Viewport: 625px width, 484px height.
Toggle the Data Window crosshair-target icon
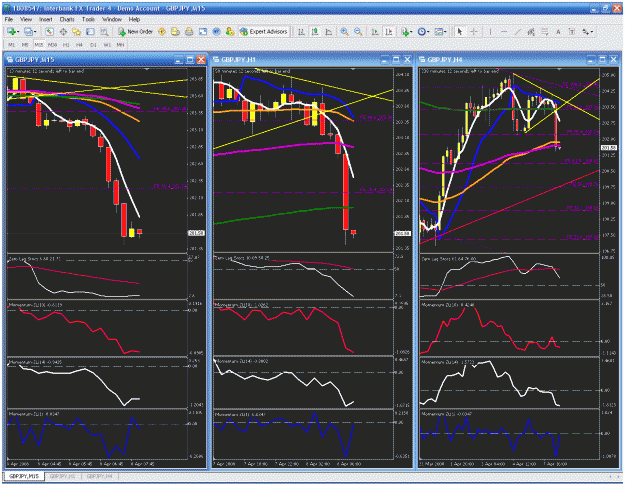click(x=63, y=31)
